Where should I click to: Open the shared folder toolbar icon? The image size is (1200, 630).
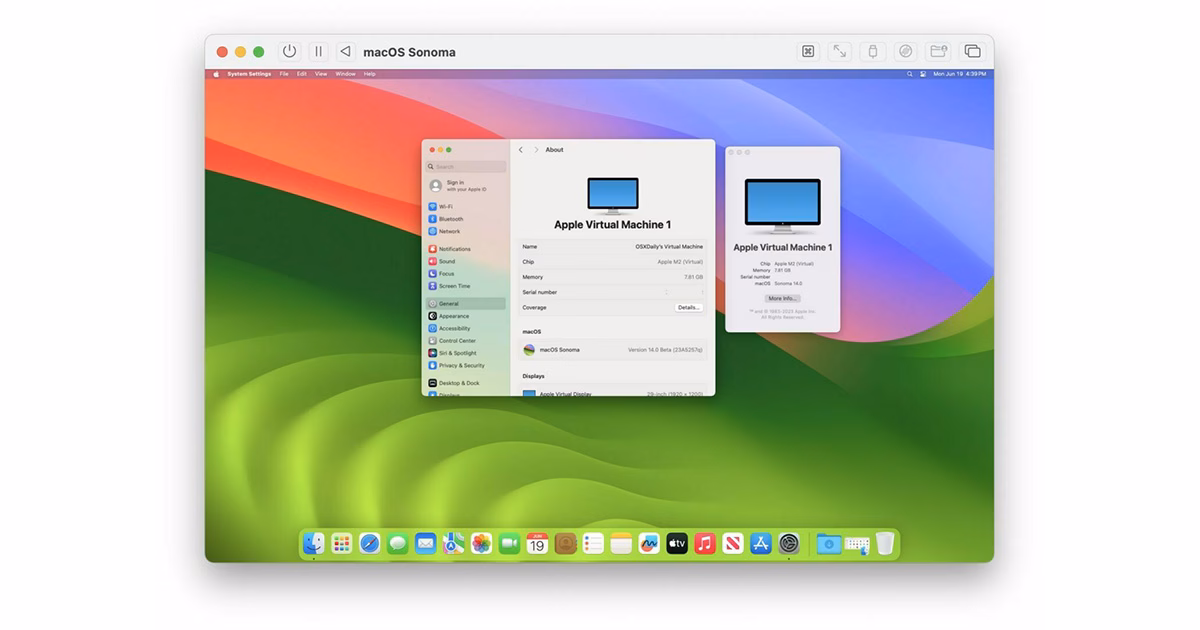pos(938,51)
